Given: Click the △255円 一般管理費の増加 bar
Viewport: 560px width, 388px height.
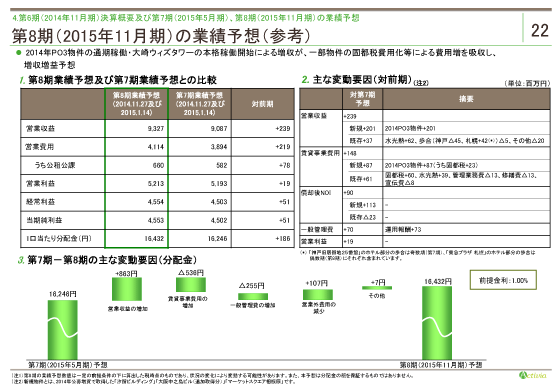Looking at the screenshot, I should (x=253, y=297).
